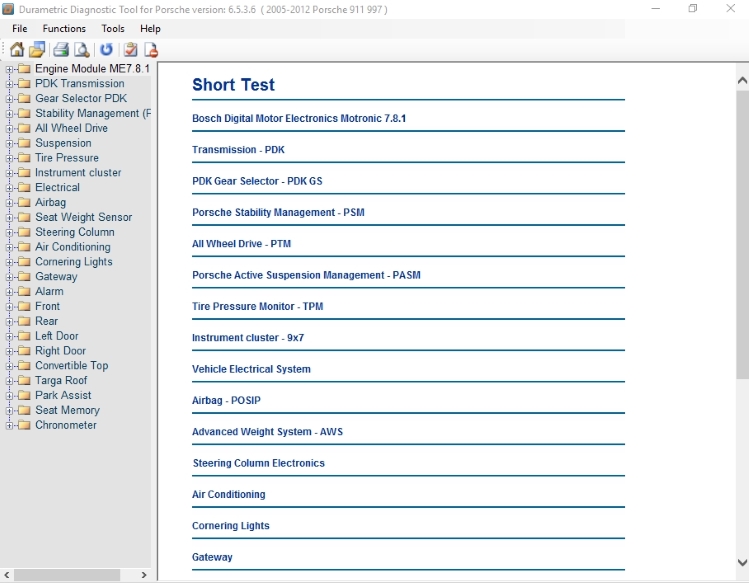Expand the Front tree node
The image size is (749, 583).
pos(9,307)
